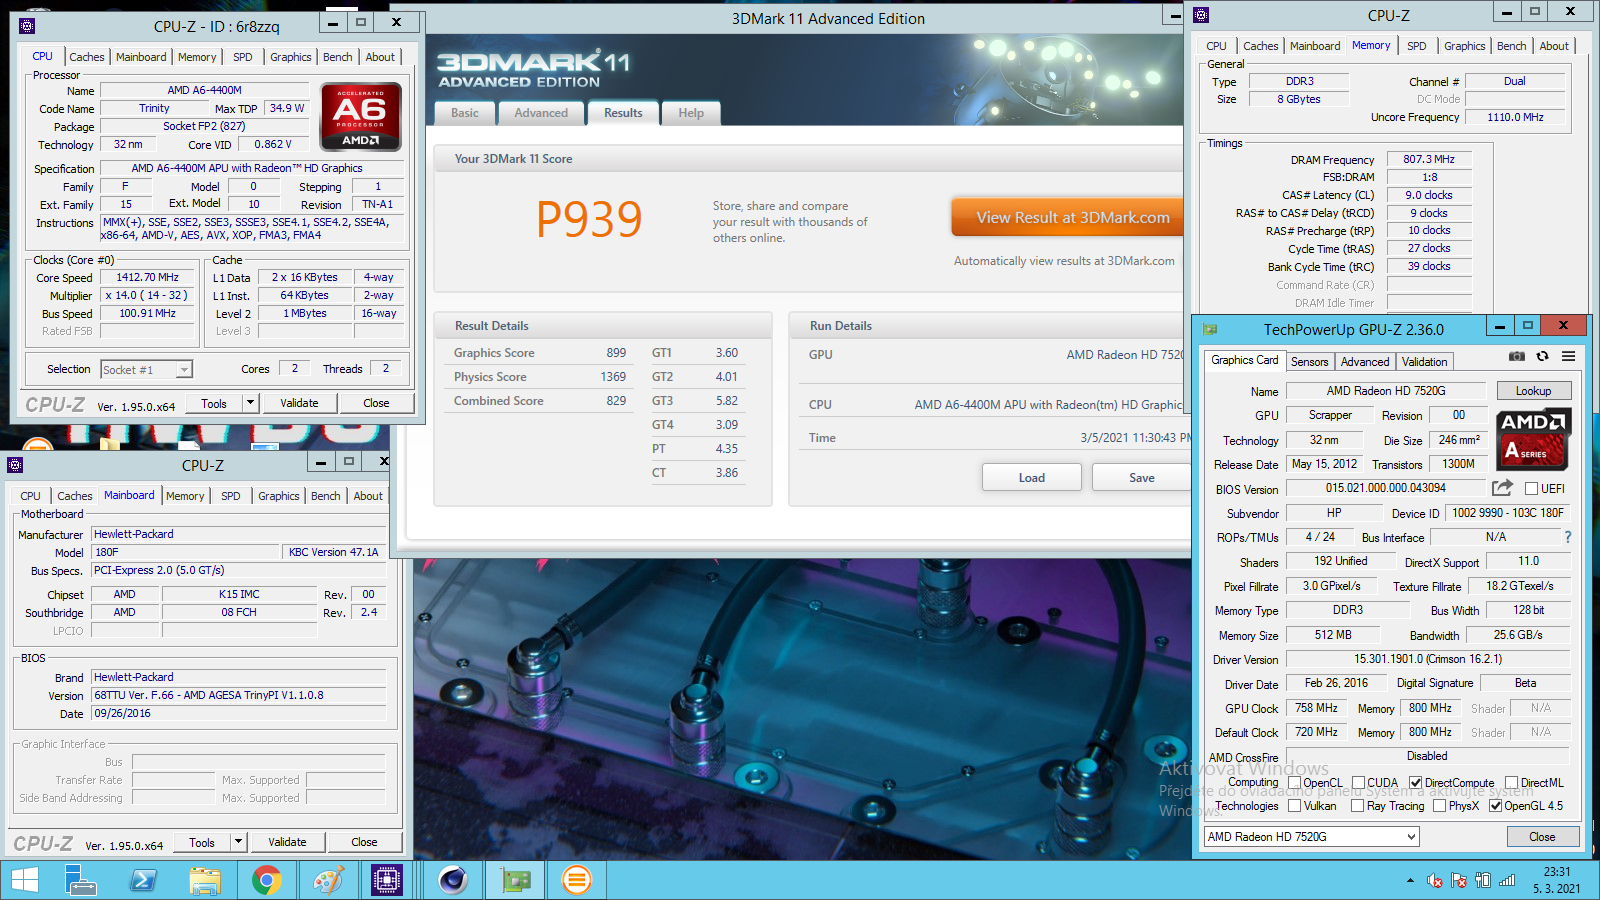Switch to the Caches tab in CPU-Z ID window
The width and height of the screenshot is (1600, 900).
87,57
